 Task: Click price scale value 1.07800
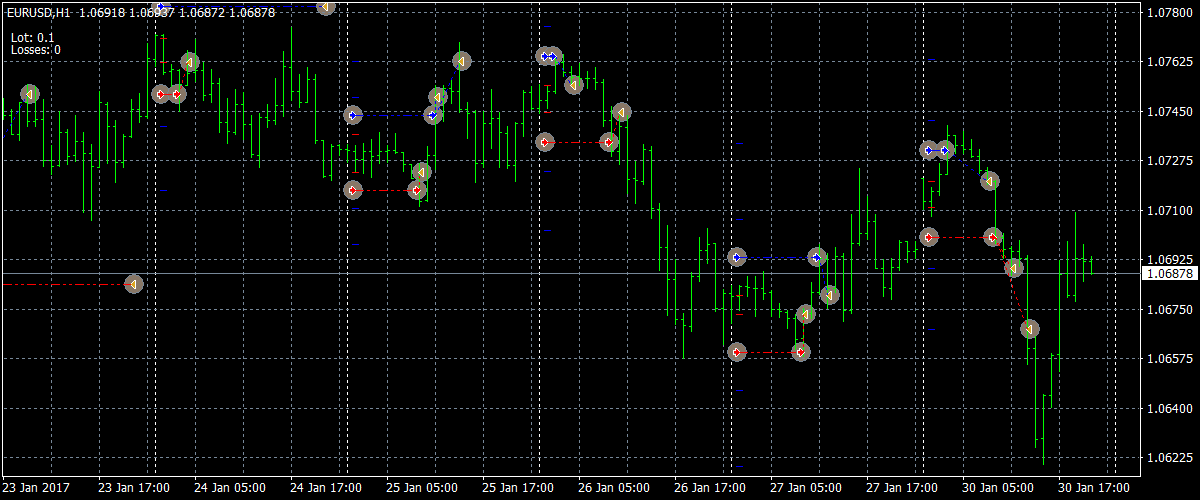point(1170,12)
